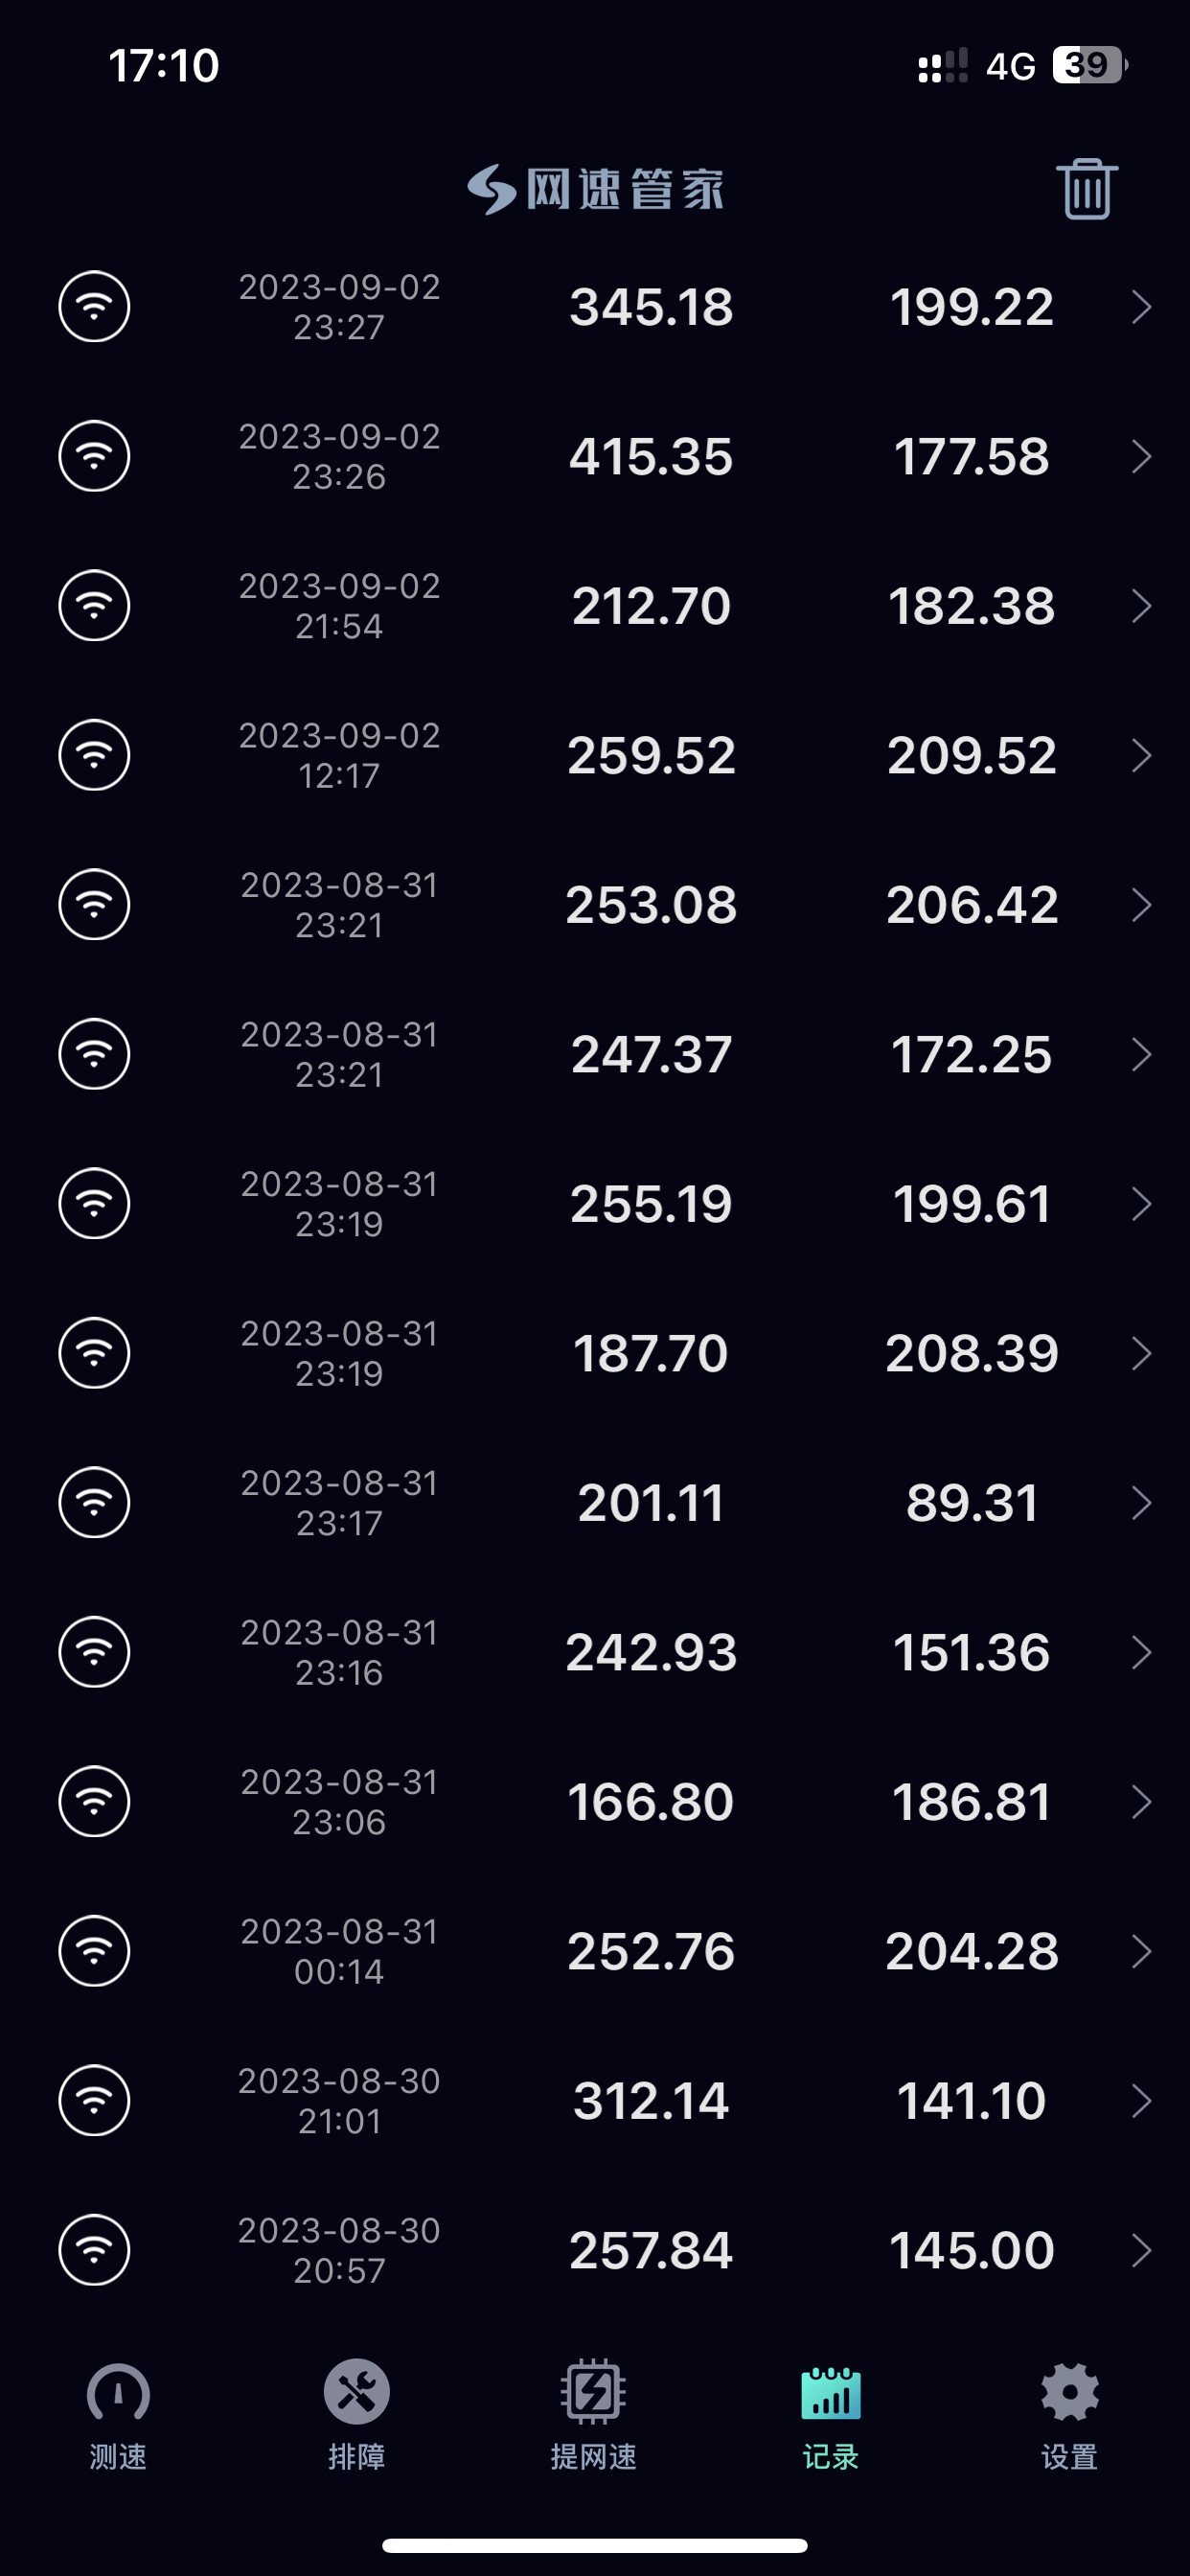
Task: Expand the 259.52 record chevron
Action: coord(1141,755)
